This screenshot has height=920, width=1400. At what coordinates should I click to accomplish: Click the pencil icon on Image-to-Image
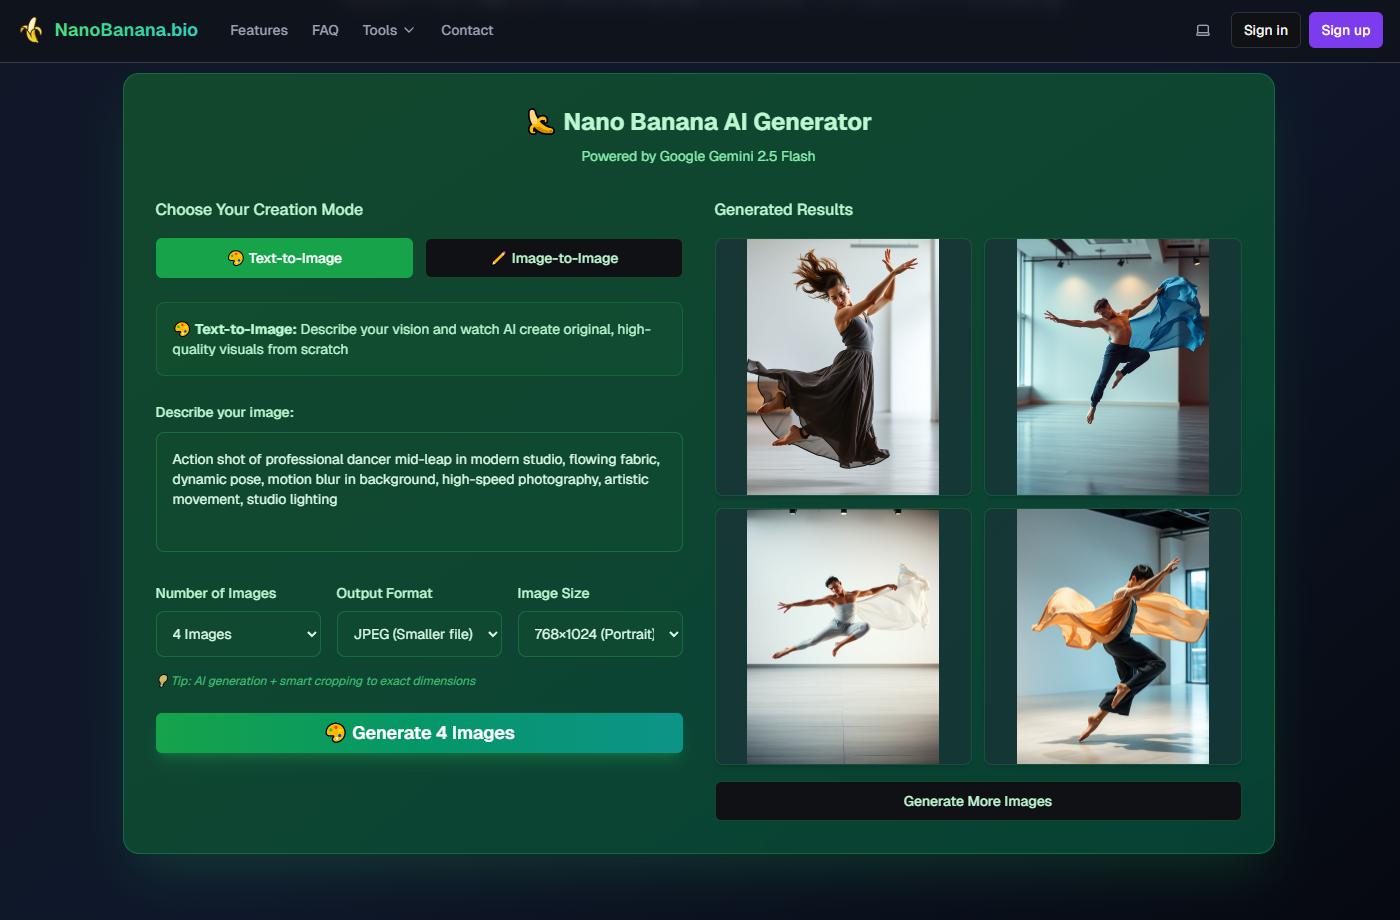pyautogui.click(x=498, y=258)
